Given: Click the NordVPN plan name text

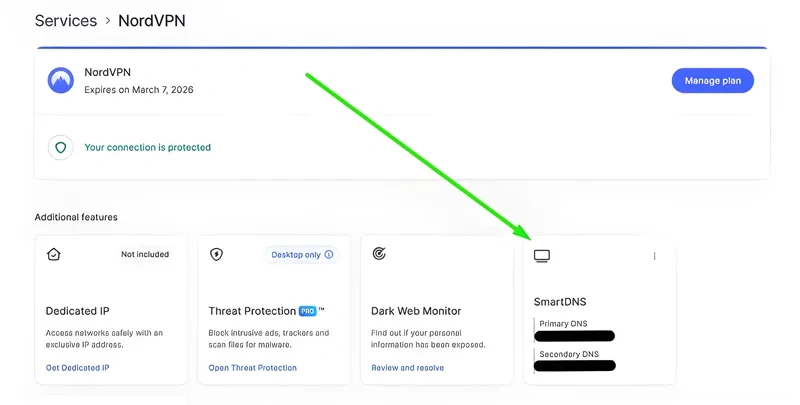Looking at the screenshot, I should point(107,72).
